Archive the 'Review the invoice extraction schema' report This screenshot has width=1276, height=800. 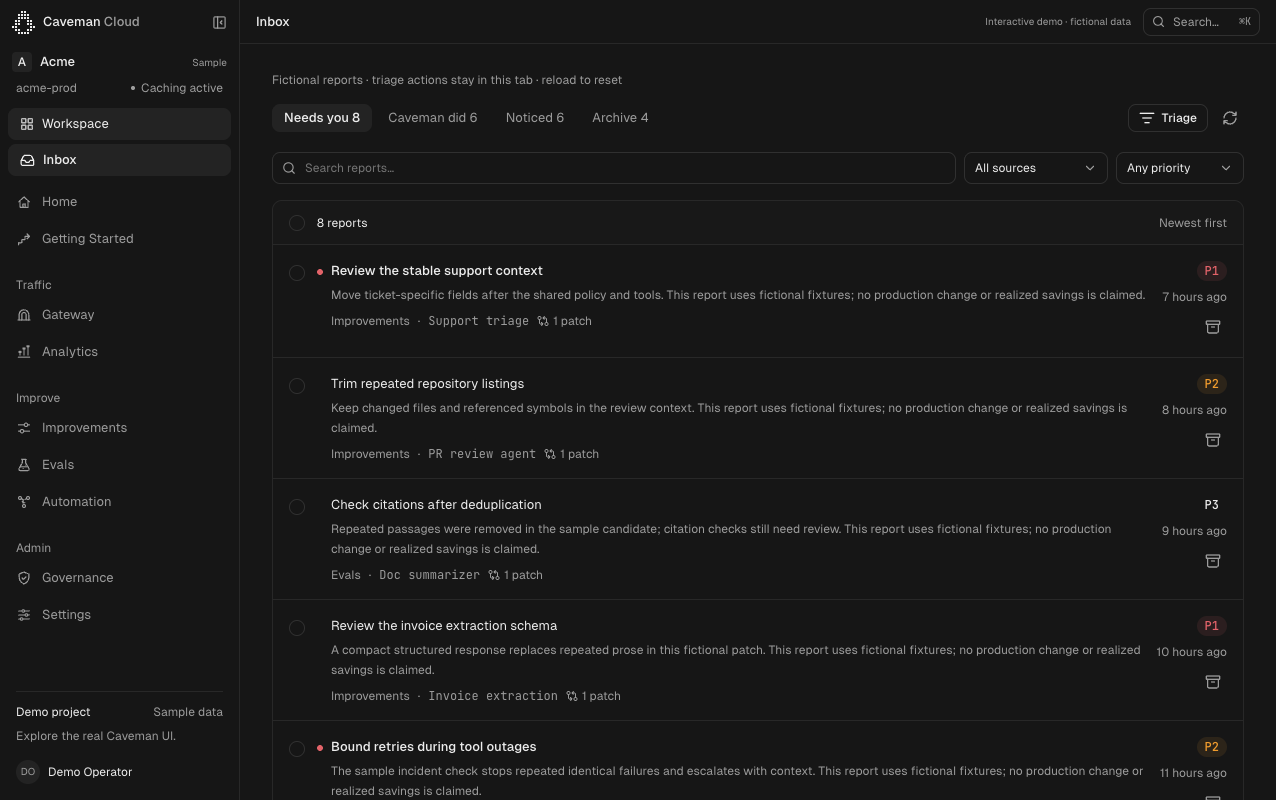click(1213, 682)
